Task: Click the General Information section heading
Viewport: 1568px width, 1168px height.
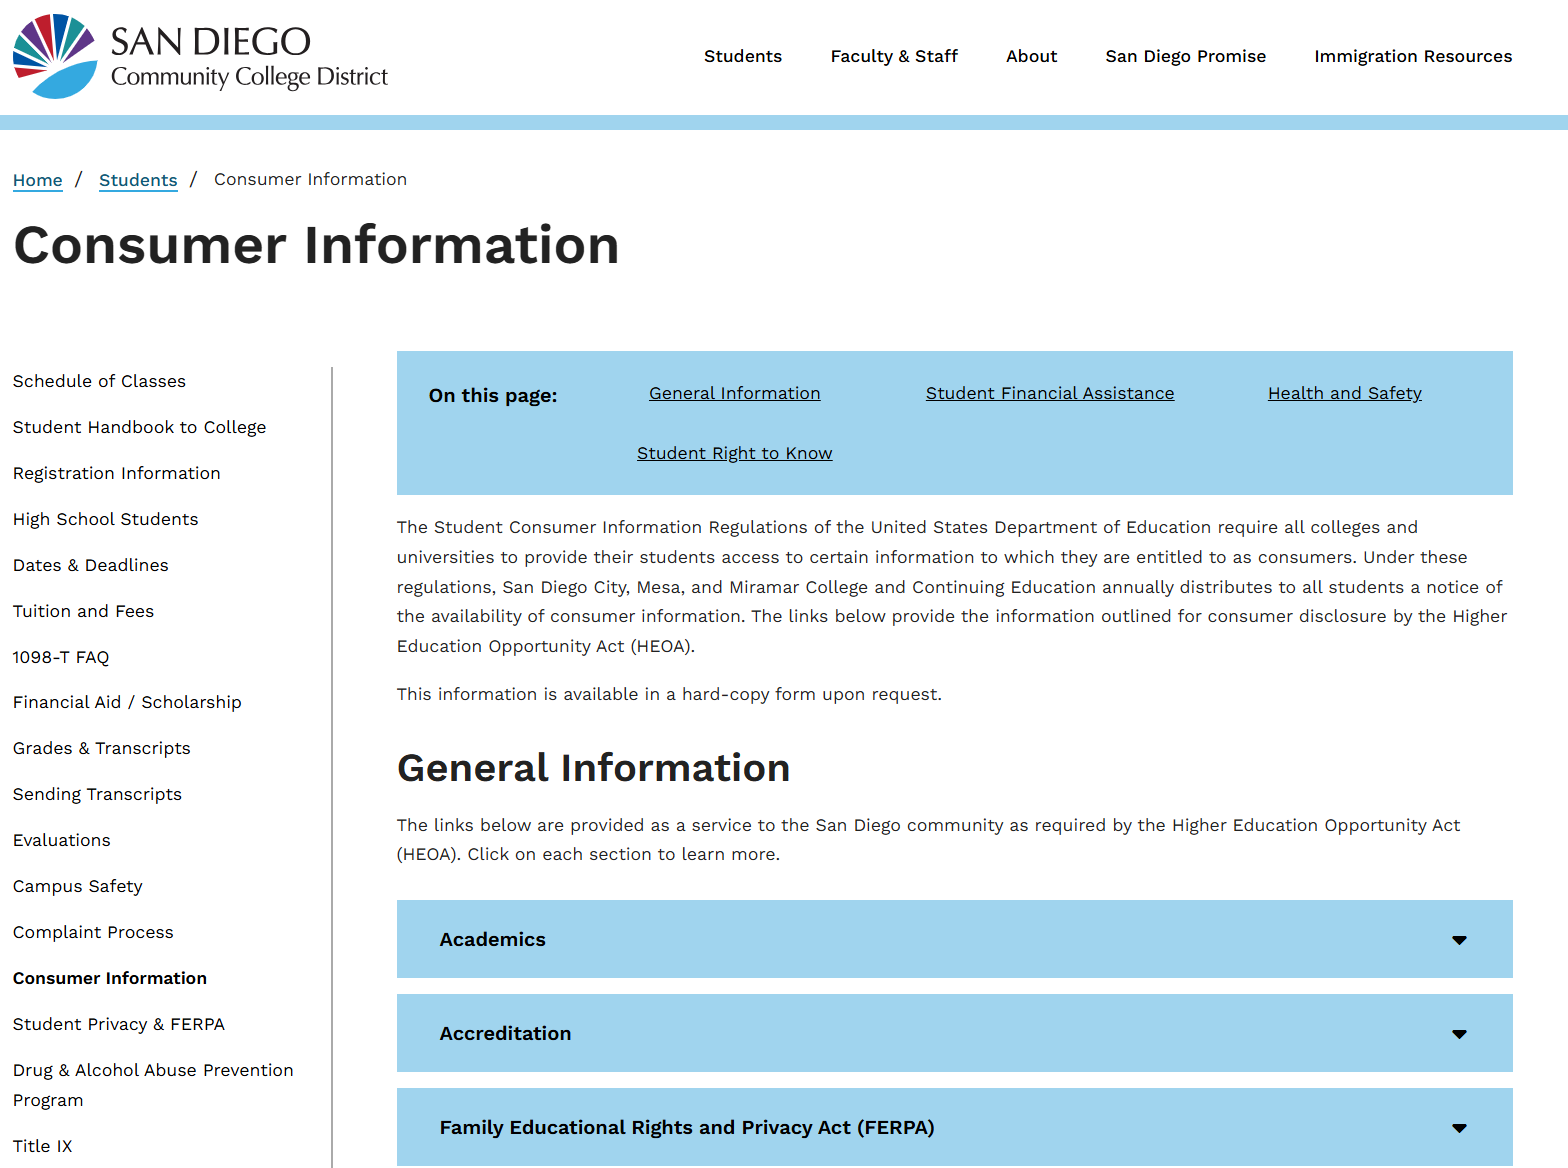Action: tap(594, 768)
